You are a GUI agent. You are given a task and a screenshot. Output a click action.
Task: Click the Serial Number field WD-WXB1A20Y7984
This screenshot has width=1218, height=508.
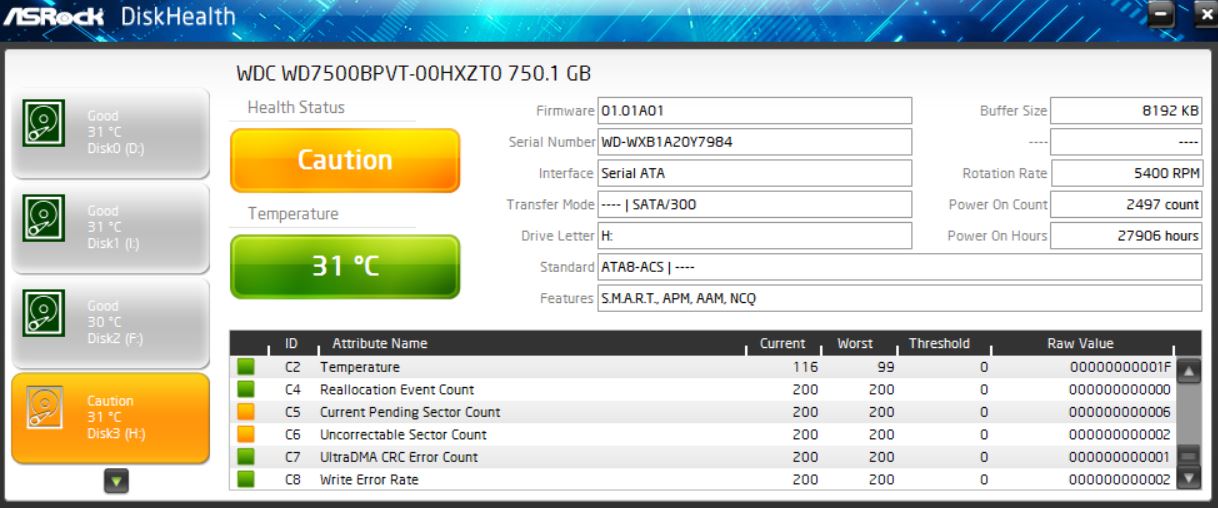pos(755,141)
